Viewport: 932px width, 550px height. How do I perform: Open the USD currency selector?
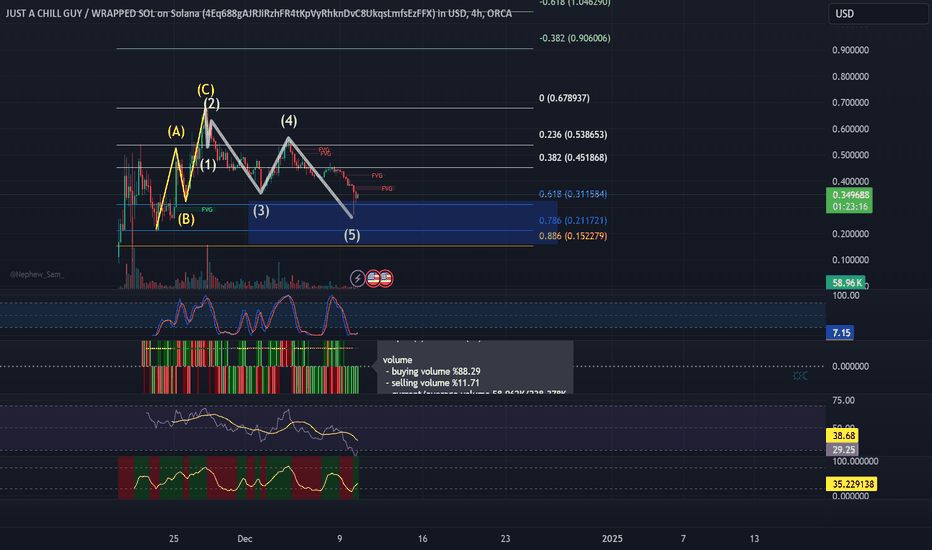[x=878, y=14]
